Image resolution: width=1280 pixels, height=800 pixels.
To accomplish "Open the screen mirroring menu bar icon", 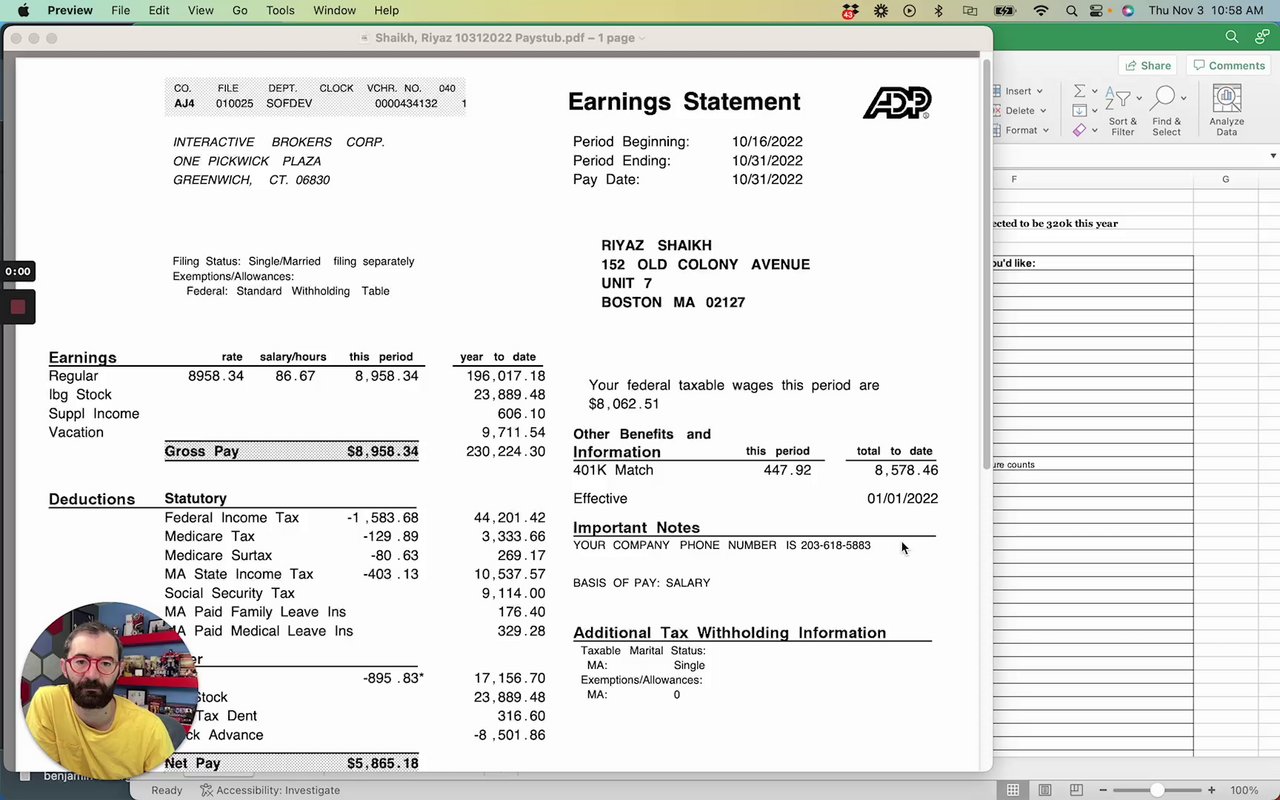I will [x=970, y=10].
